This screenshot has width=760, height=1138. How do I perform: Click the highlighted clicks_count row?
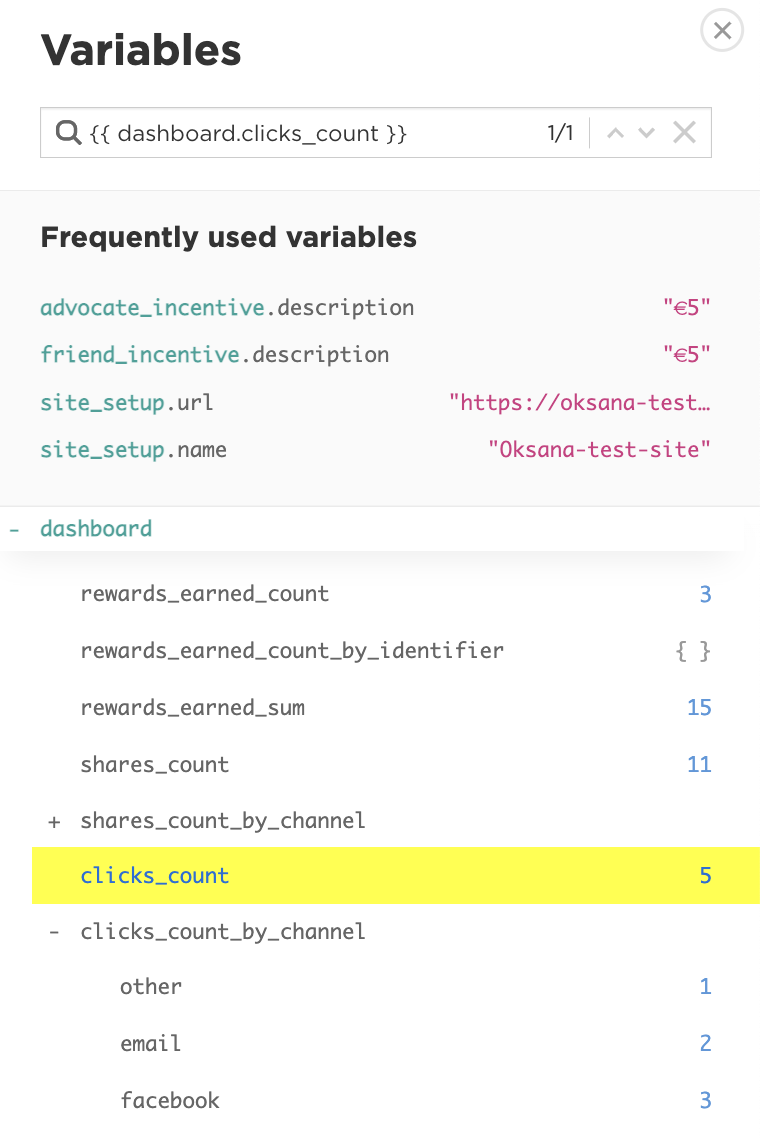tap(396, 875)
